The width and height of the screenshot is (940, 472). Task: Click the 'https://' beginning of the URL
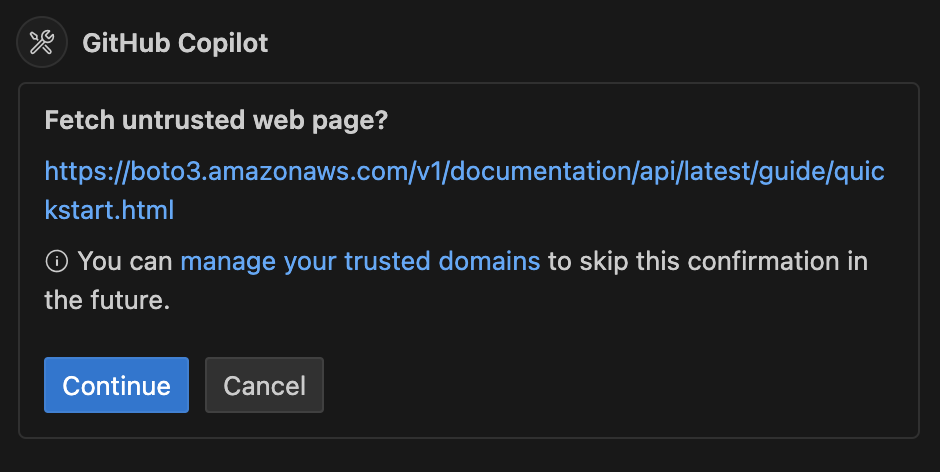(x=87, y=172)
